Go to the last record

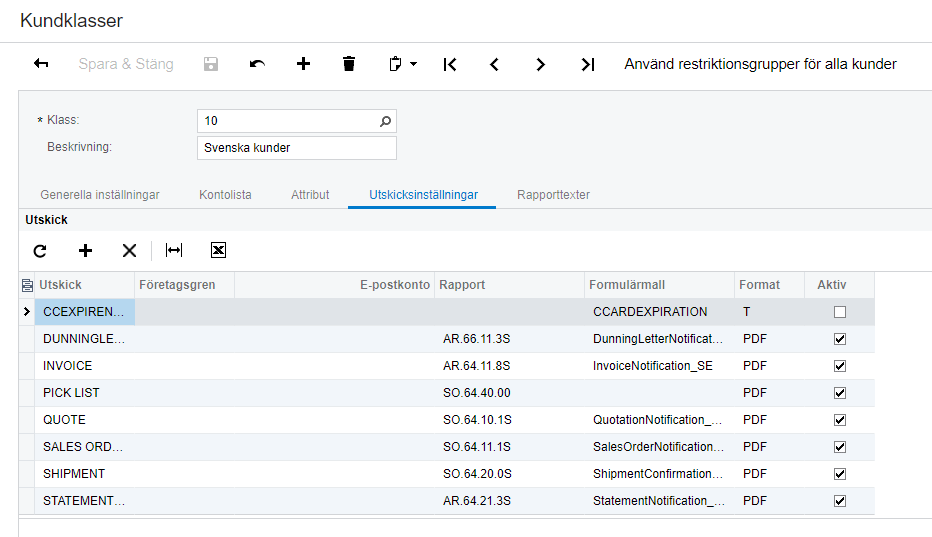tap(588, 64)
